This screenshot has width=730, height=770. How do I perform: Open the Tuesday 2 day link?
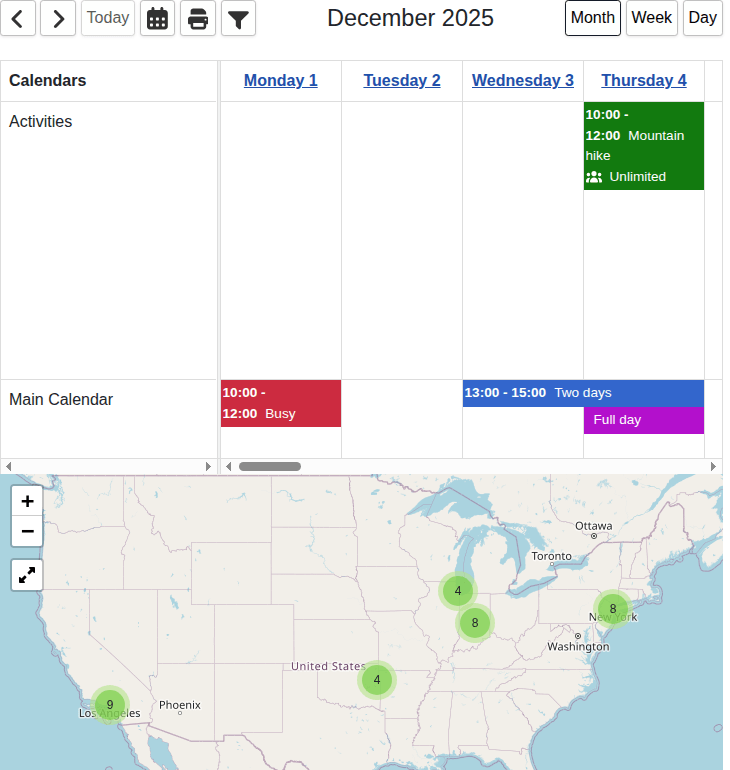402,81
